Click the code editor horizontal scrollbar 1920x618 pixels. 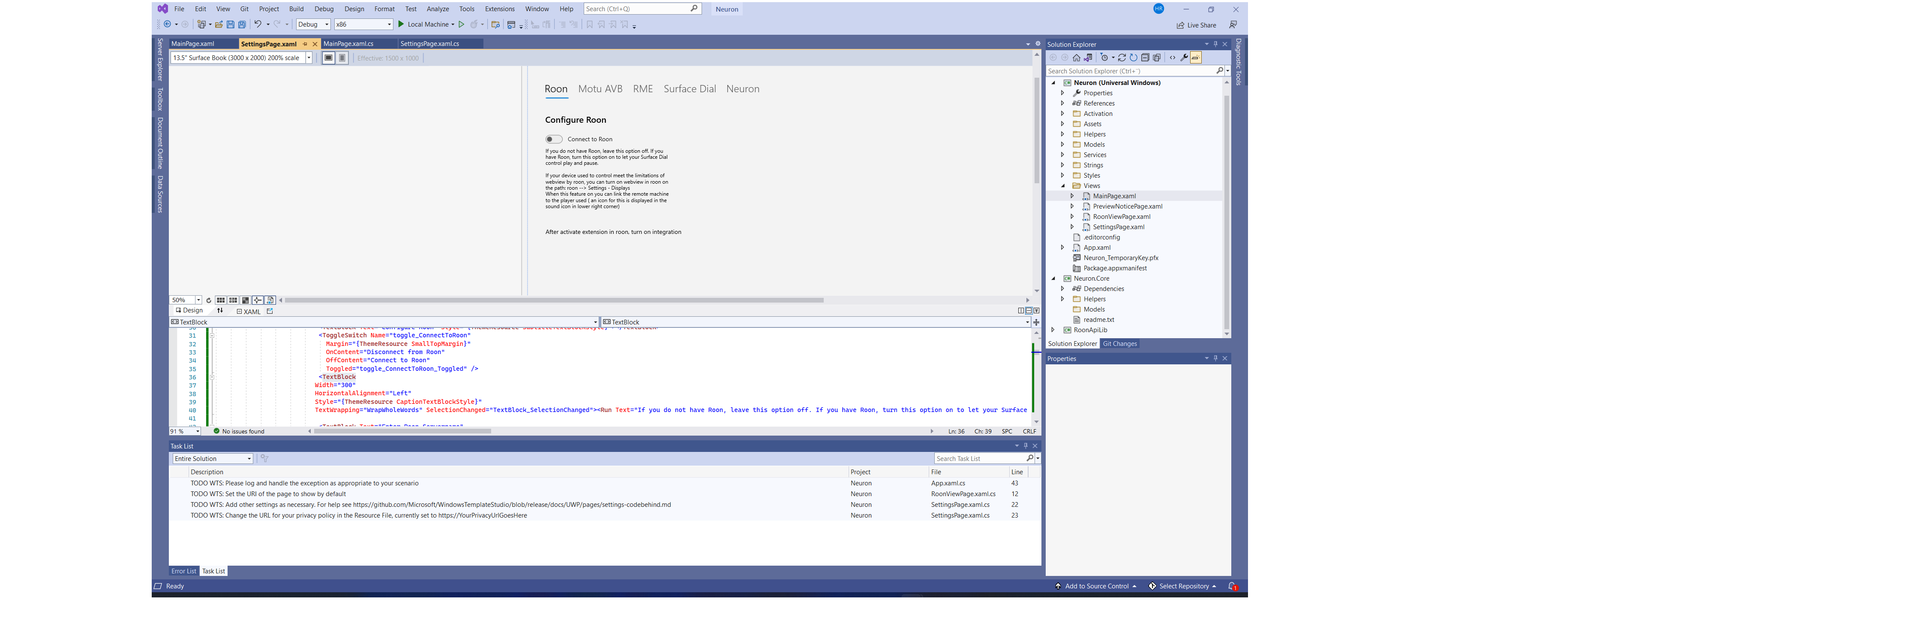tap(402, 431)
